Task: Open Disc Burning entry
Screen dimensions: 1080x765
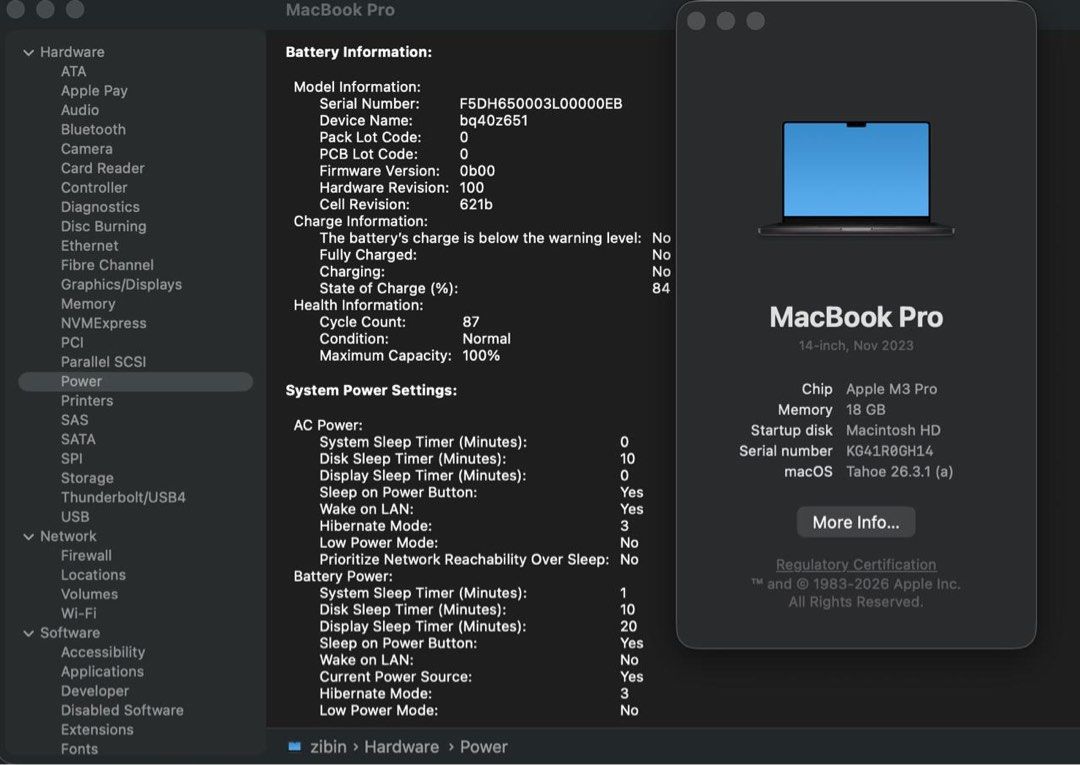Action: click(x=103, y=226)
